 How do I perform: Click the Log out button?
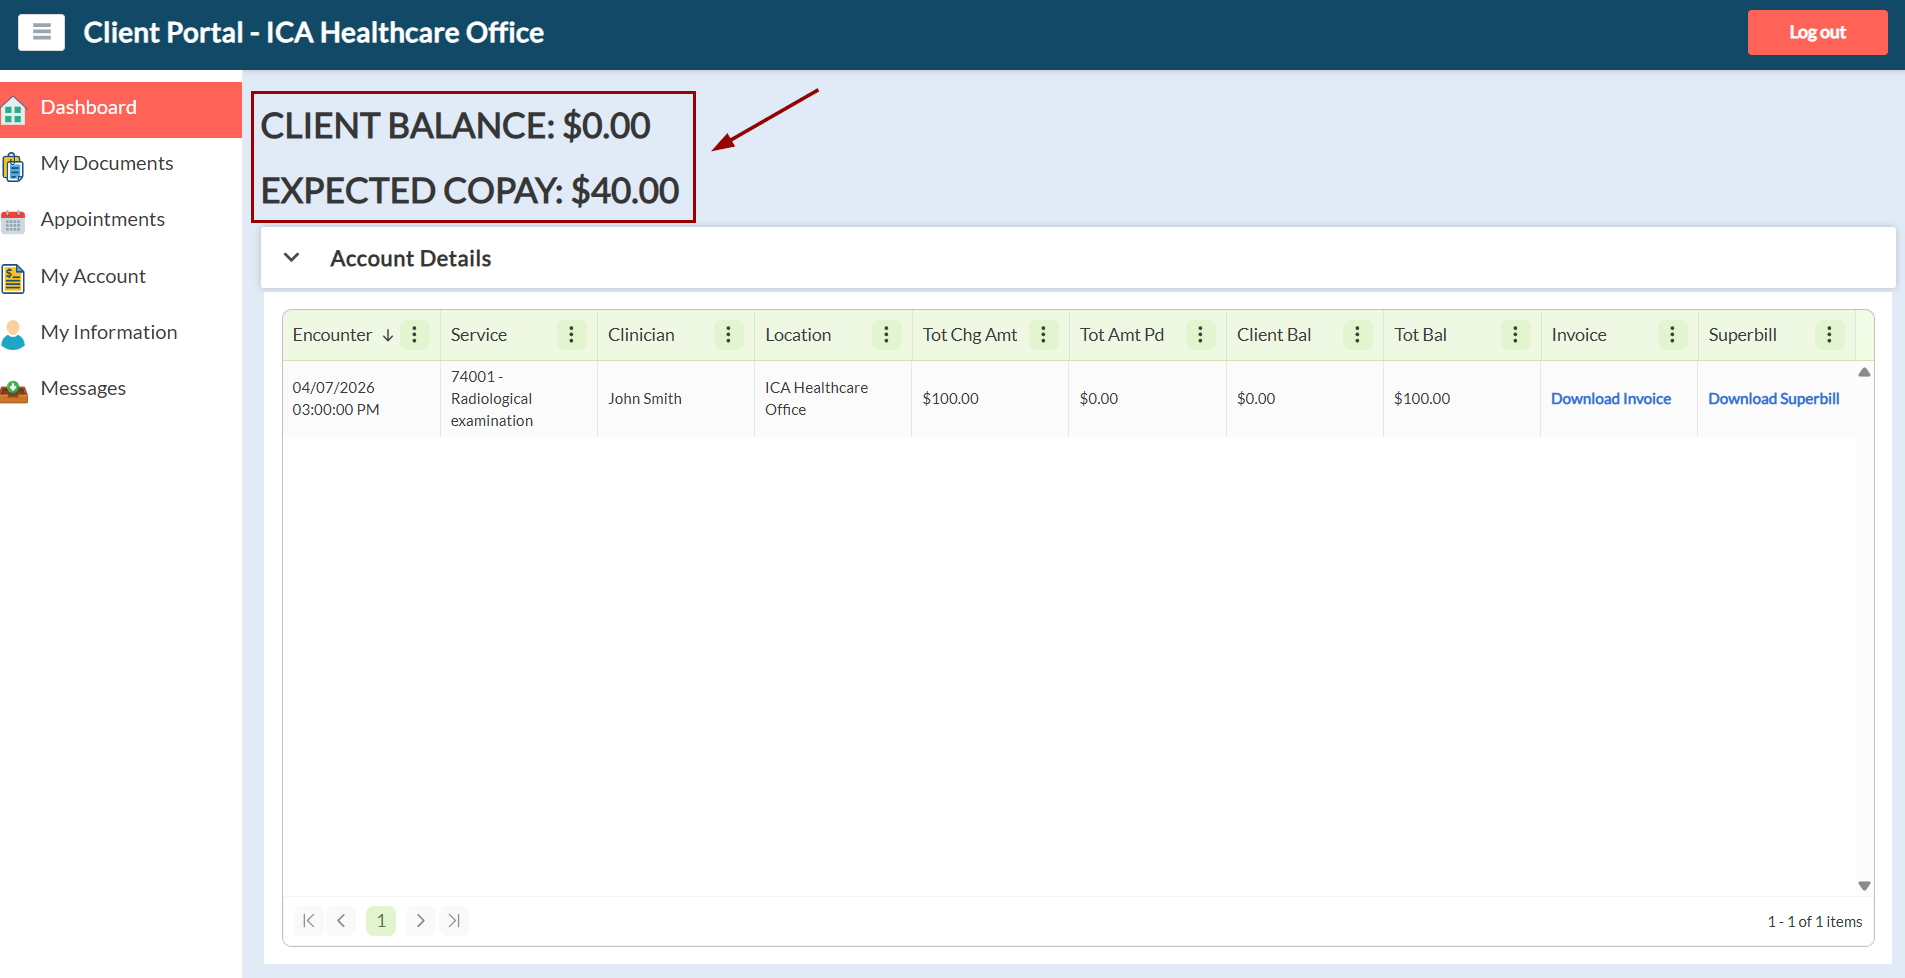(1816, 32)
